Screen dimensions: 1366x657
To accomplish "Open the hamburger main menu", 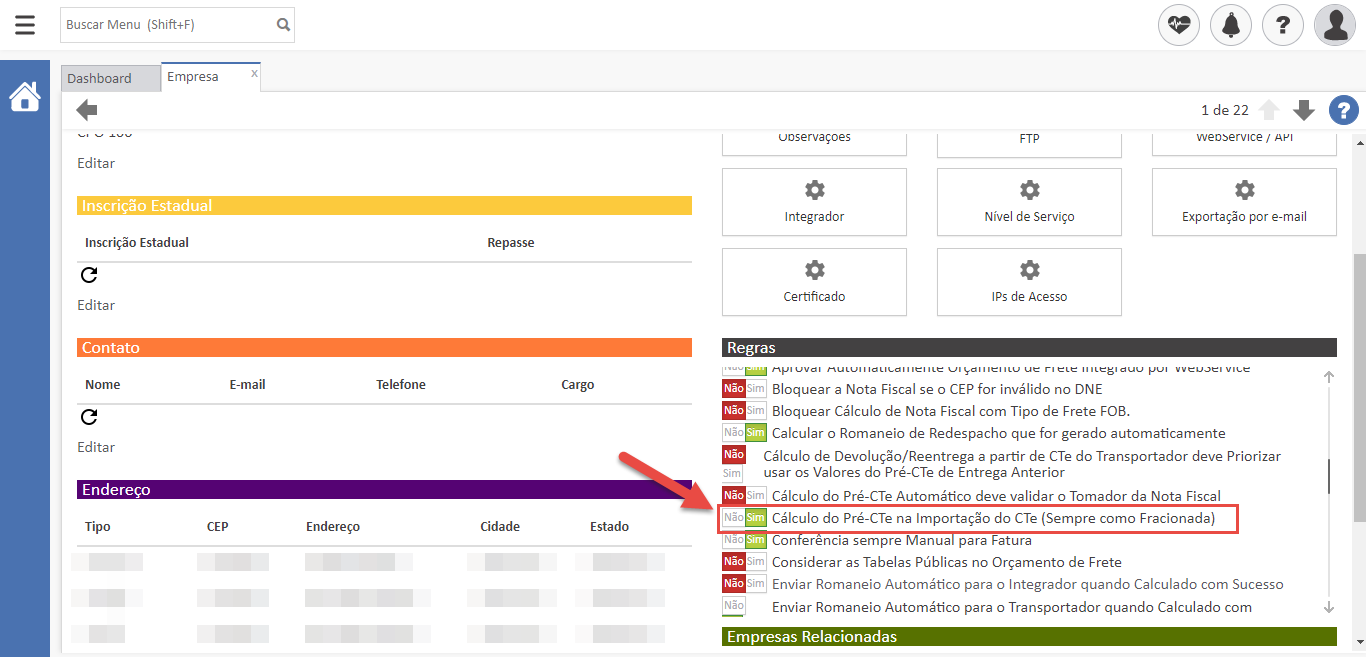I will click(25, 25).
